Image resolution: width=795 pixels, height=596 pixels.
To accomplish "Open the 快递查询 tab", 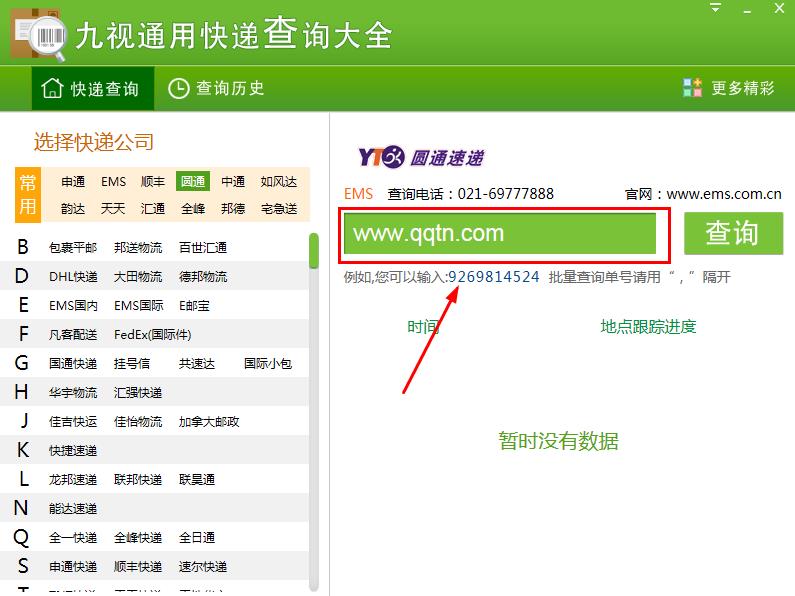I will click(x=93, y=89).
